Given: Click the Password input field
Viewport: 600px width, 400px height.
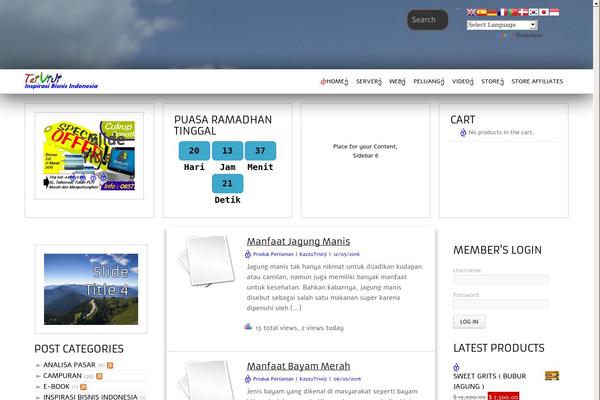Looking at the screenshot, I should [x=501, y=305].
